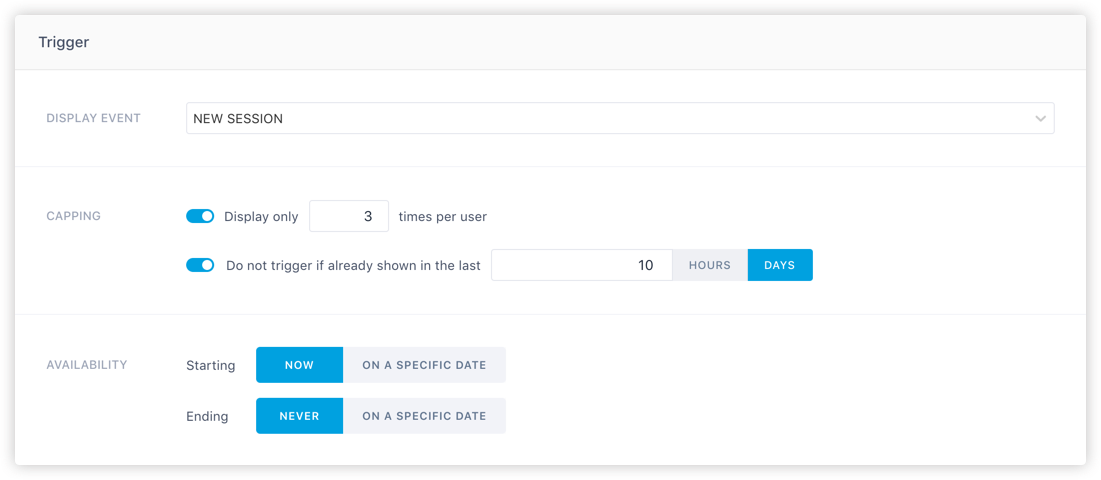Toggle off the 'Display only' capping switch
Screen dimensions: 1101x480
[x=200, y=216]
